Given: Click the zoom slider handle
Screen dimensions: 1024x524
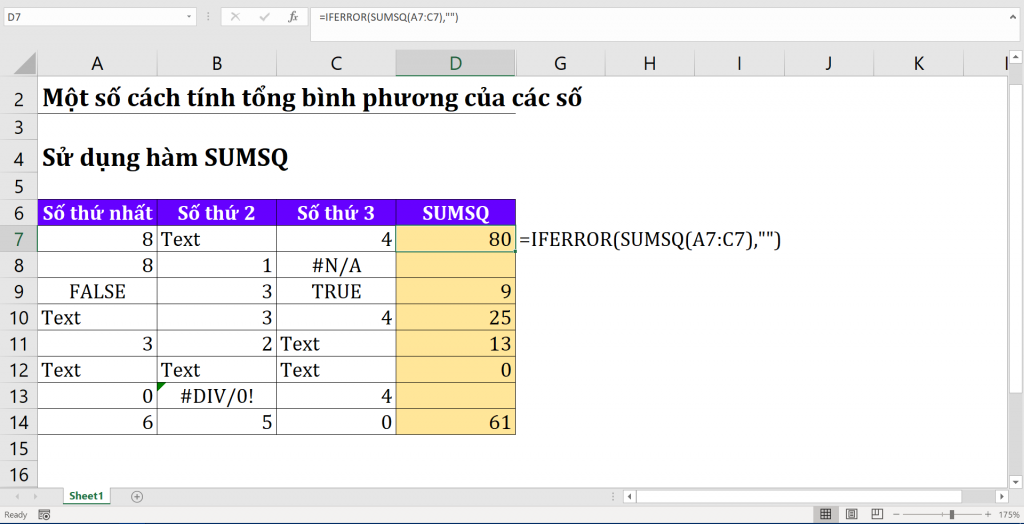Looking at the screenshot, I should pos(951,514).
